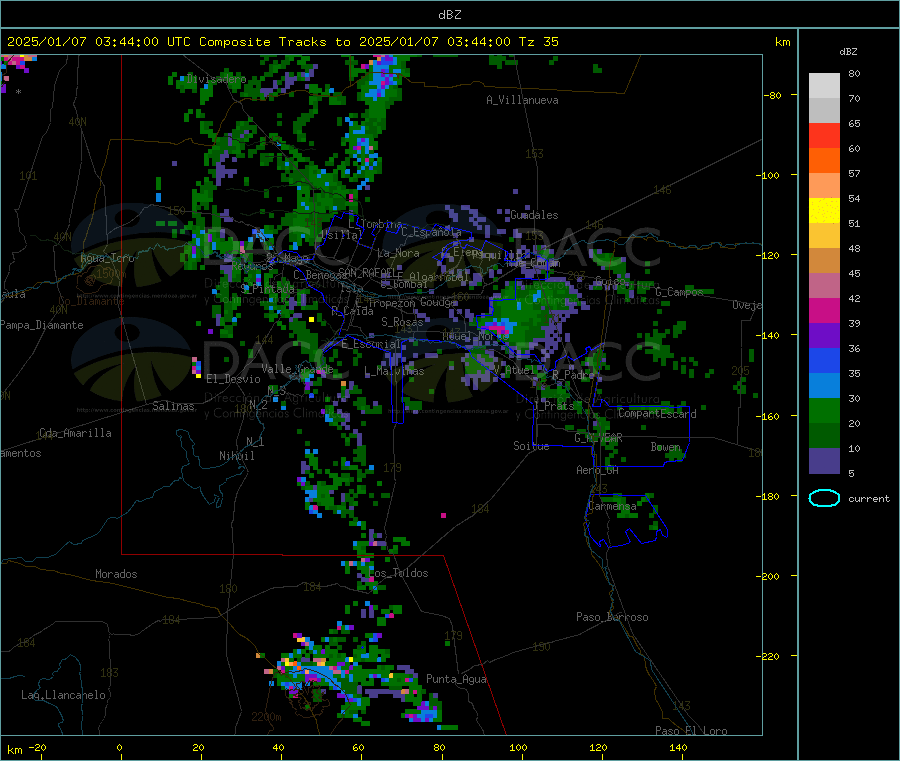
Task: Click the La_Nora place label
Action: [x=398, y=253]
